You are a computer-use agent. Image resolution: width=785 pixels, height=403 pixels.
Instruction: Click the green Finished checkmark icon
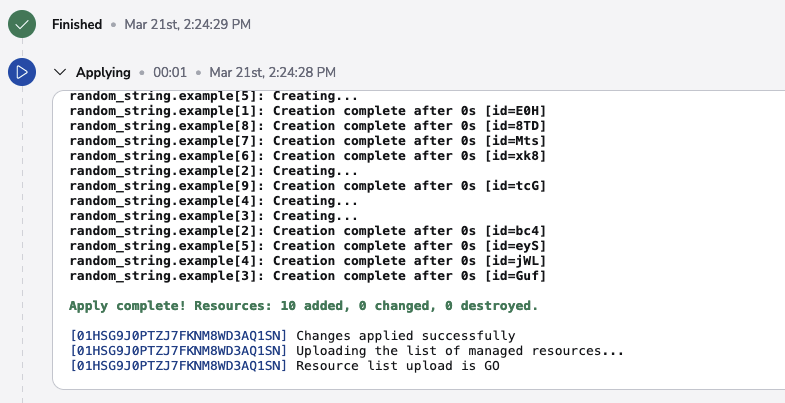(22, 23)
